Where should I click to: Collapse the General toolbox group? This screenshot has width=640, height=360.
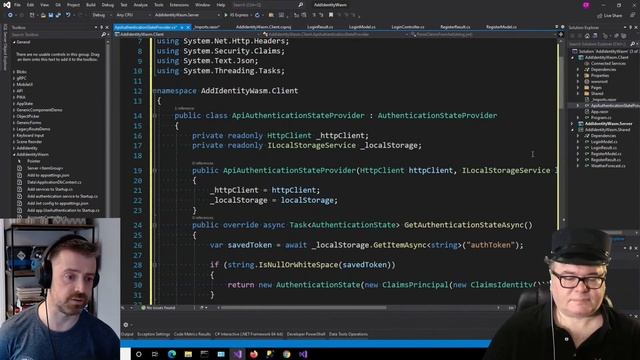tap(14, 42)
